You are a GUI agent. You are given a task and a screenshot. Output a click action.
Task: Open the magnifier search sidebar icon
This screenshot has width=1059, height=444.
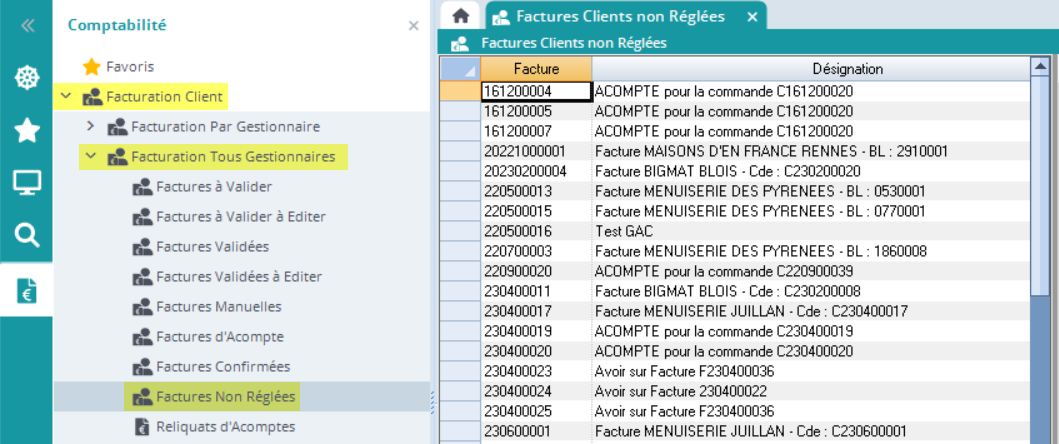pos(27,235)
